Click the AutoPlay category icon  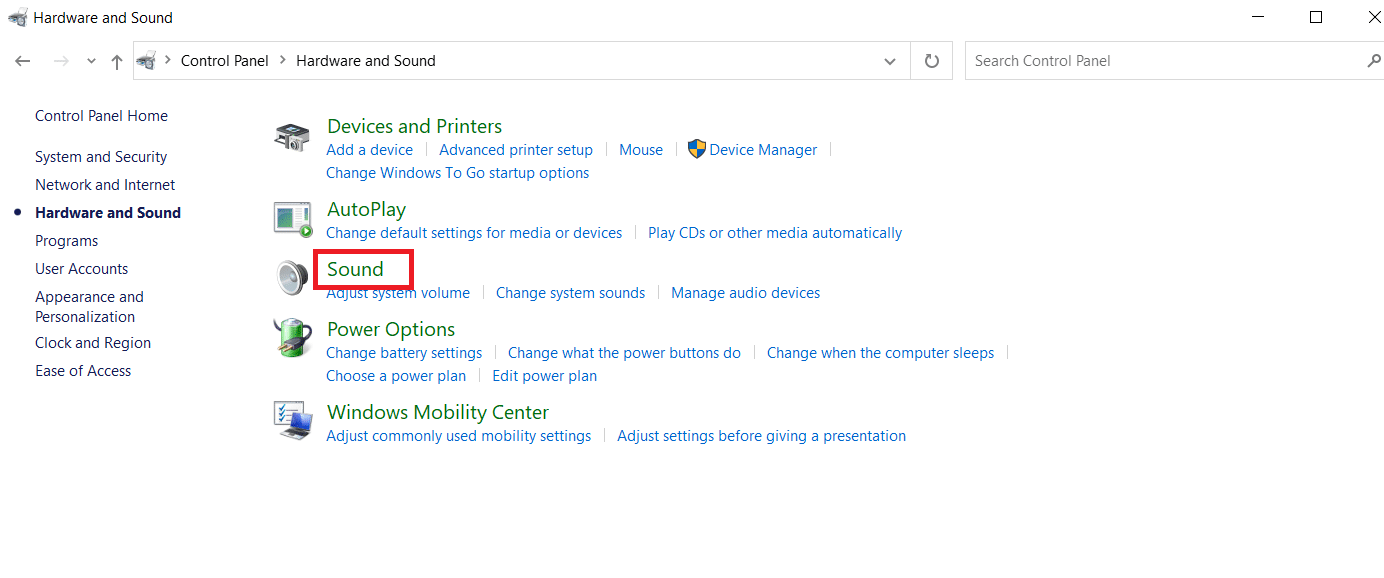click(293, 219)
